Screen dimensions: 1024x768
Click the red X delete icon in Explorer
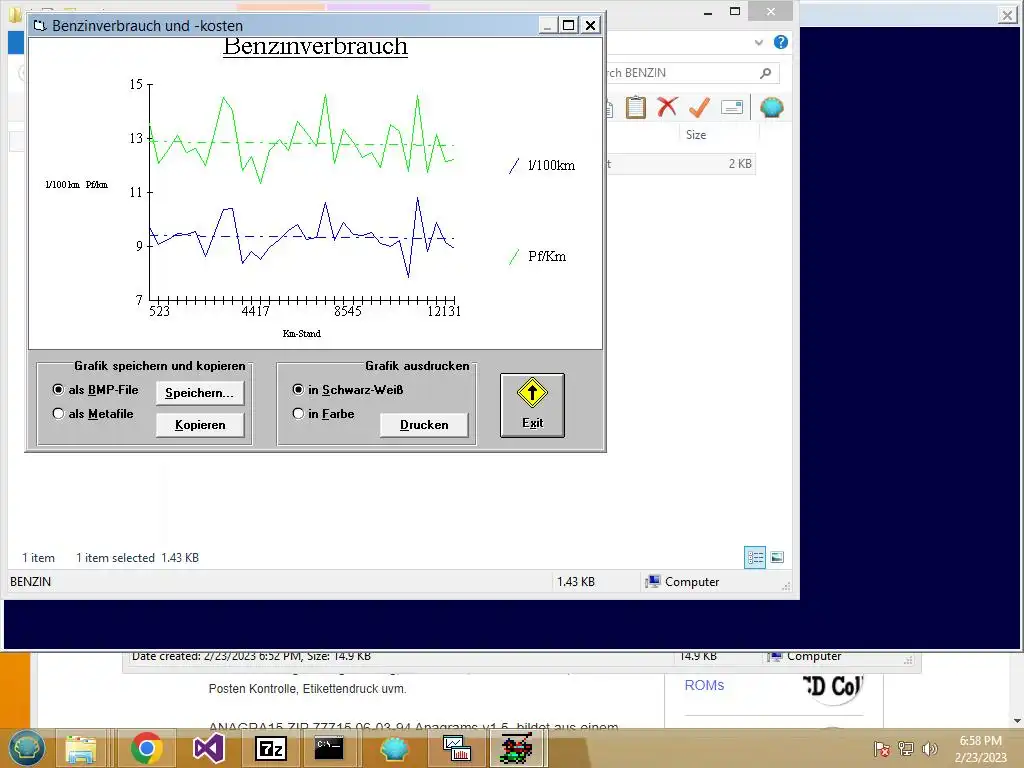coord(667,106)
